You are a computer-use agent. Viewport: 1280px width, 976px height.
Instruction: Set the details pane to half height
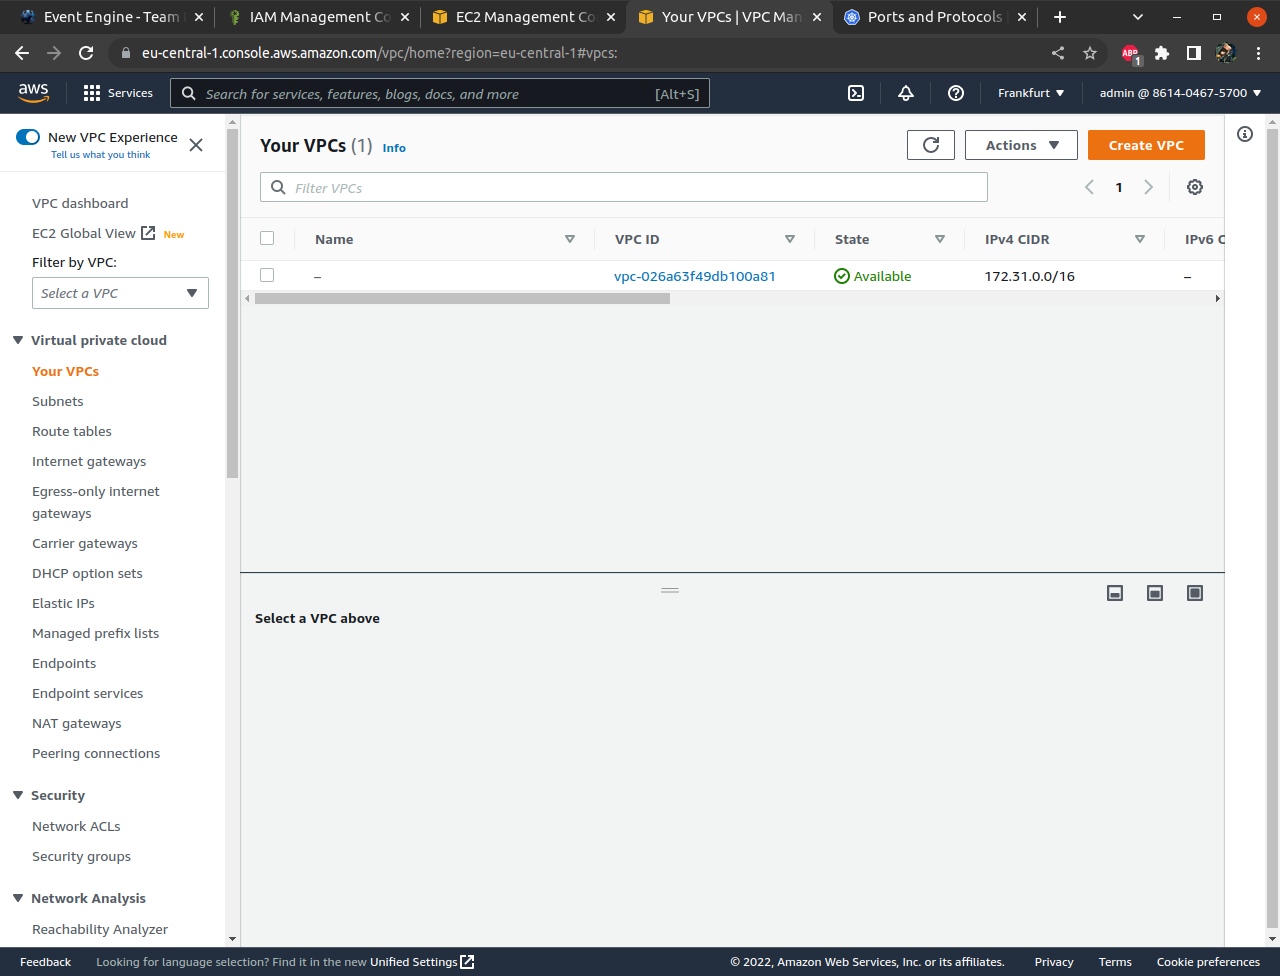[1155, 593]
